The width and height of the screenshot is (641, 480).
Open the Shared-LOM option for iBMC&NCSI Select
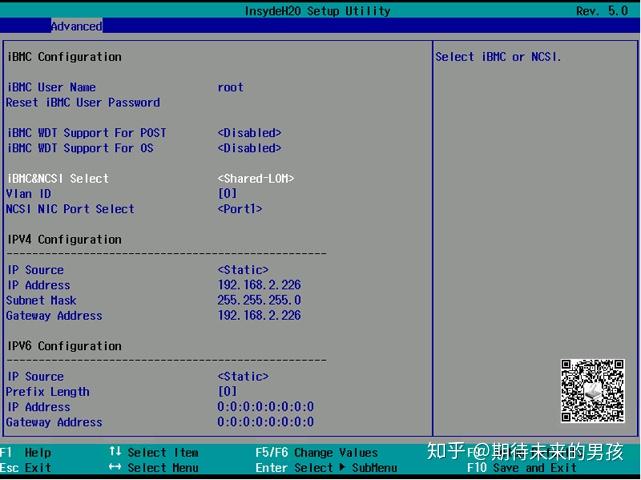point(256,179)
